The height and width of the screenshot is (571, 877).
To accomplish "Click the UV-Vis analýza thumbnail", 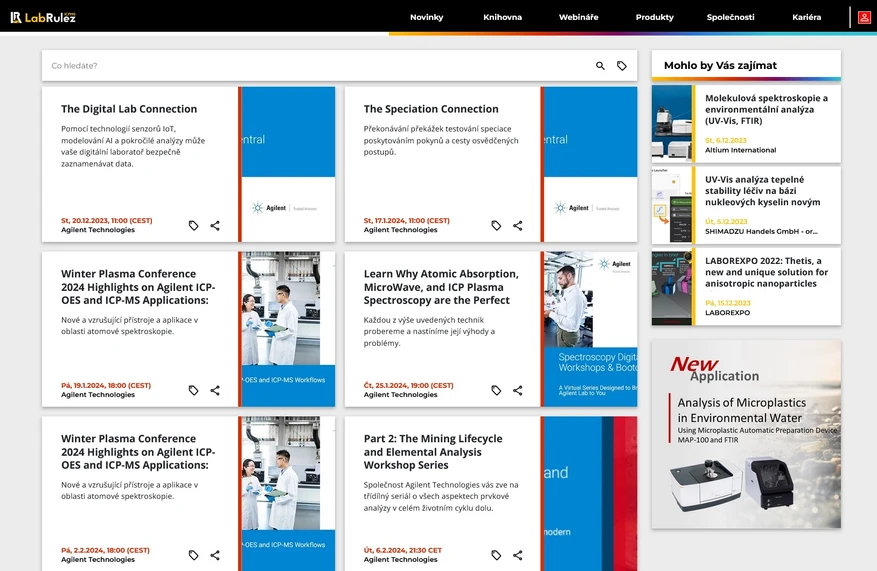I will (x=672, y=205).
